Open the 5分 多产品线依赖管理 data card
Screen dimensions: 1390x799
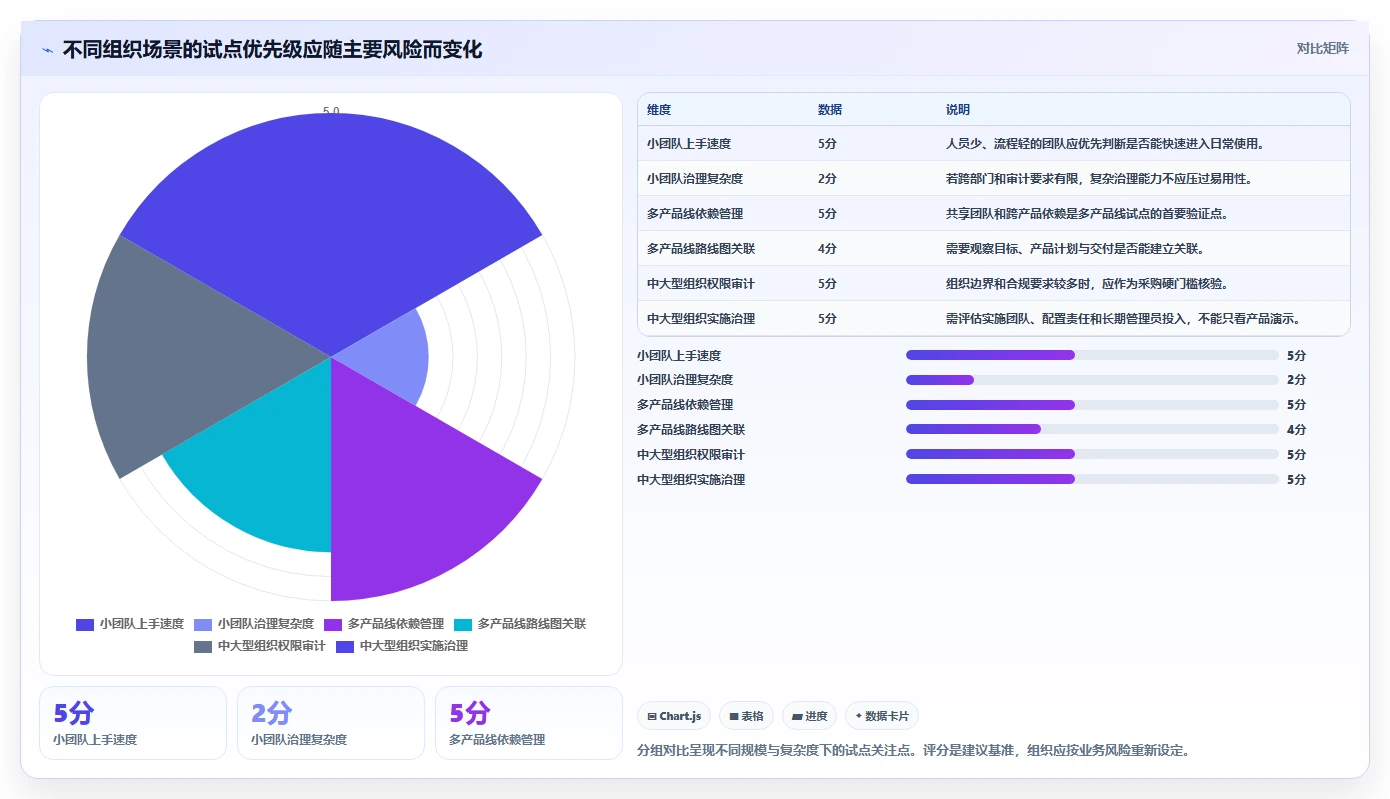click(529, 723)
